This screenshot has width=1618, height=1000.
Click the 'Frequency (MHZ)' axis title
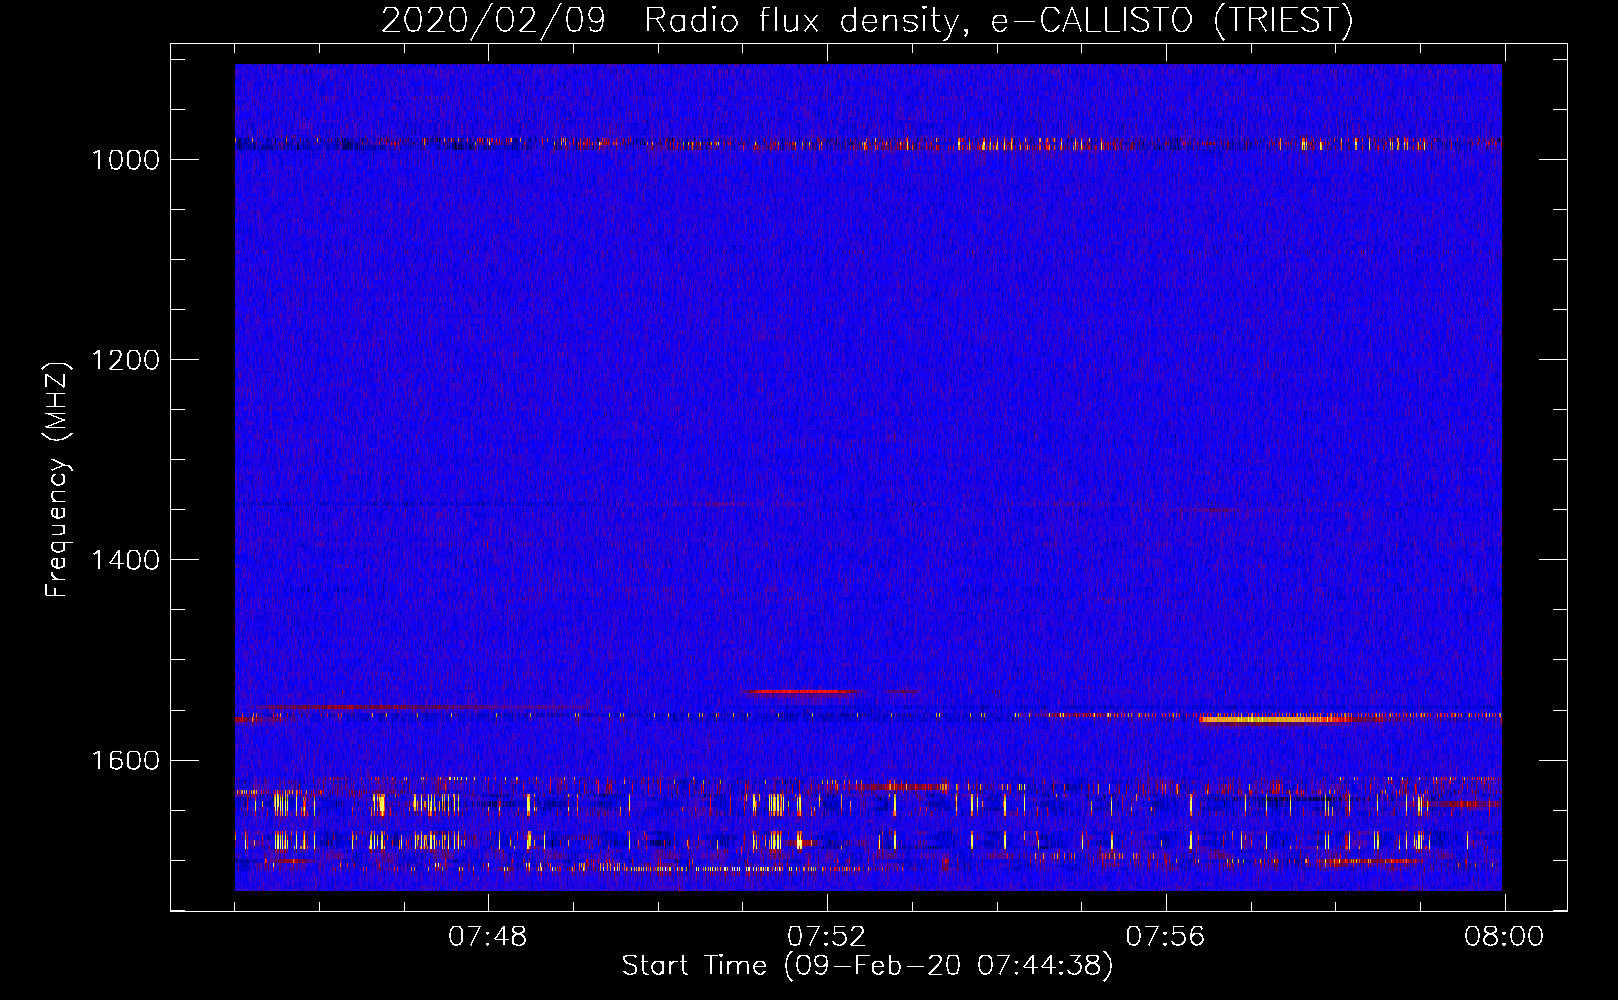pos(58,480)
